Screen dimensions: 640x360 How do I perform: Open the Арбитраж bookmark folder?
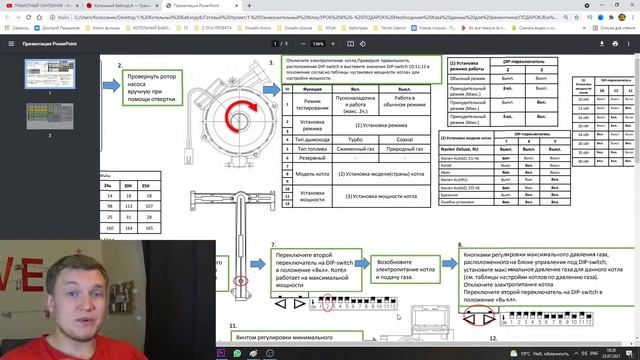click(x=355, y=28)
